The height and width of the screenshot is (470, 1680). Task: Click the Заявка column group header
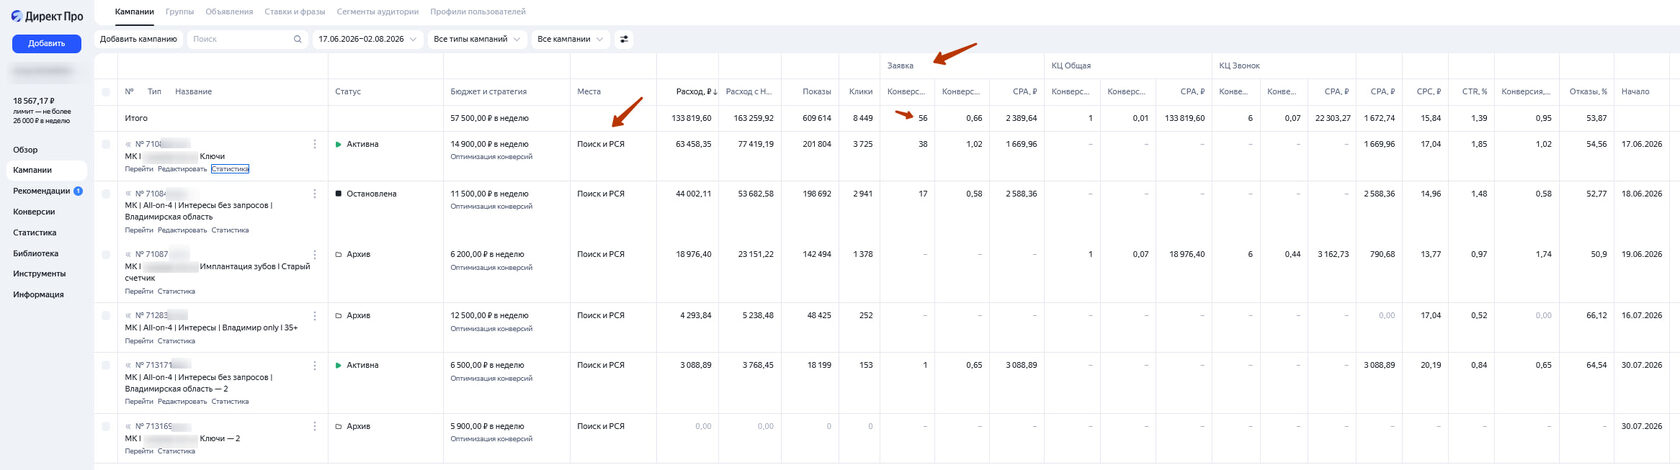pos(900,66)
